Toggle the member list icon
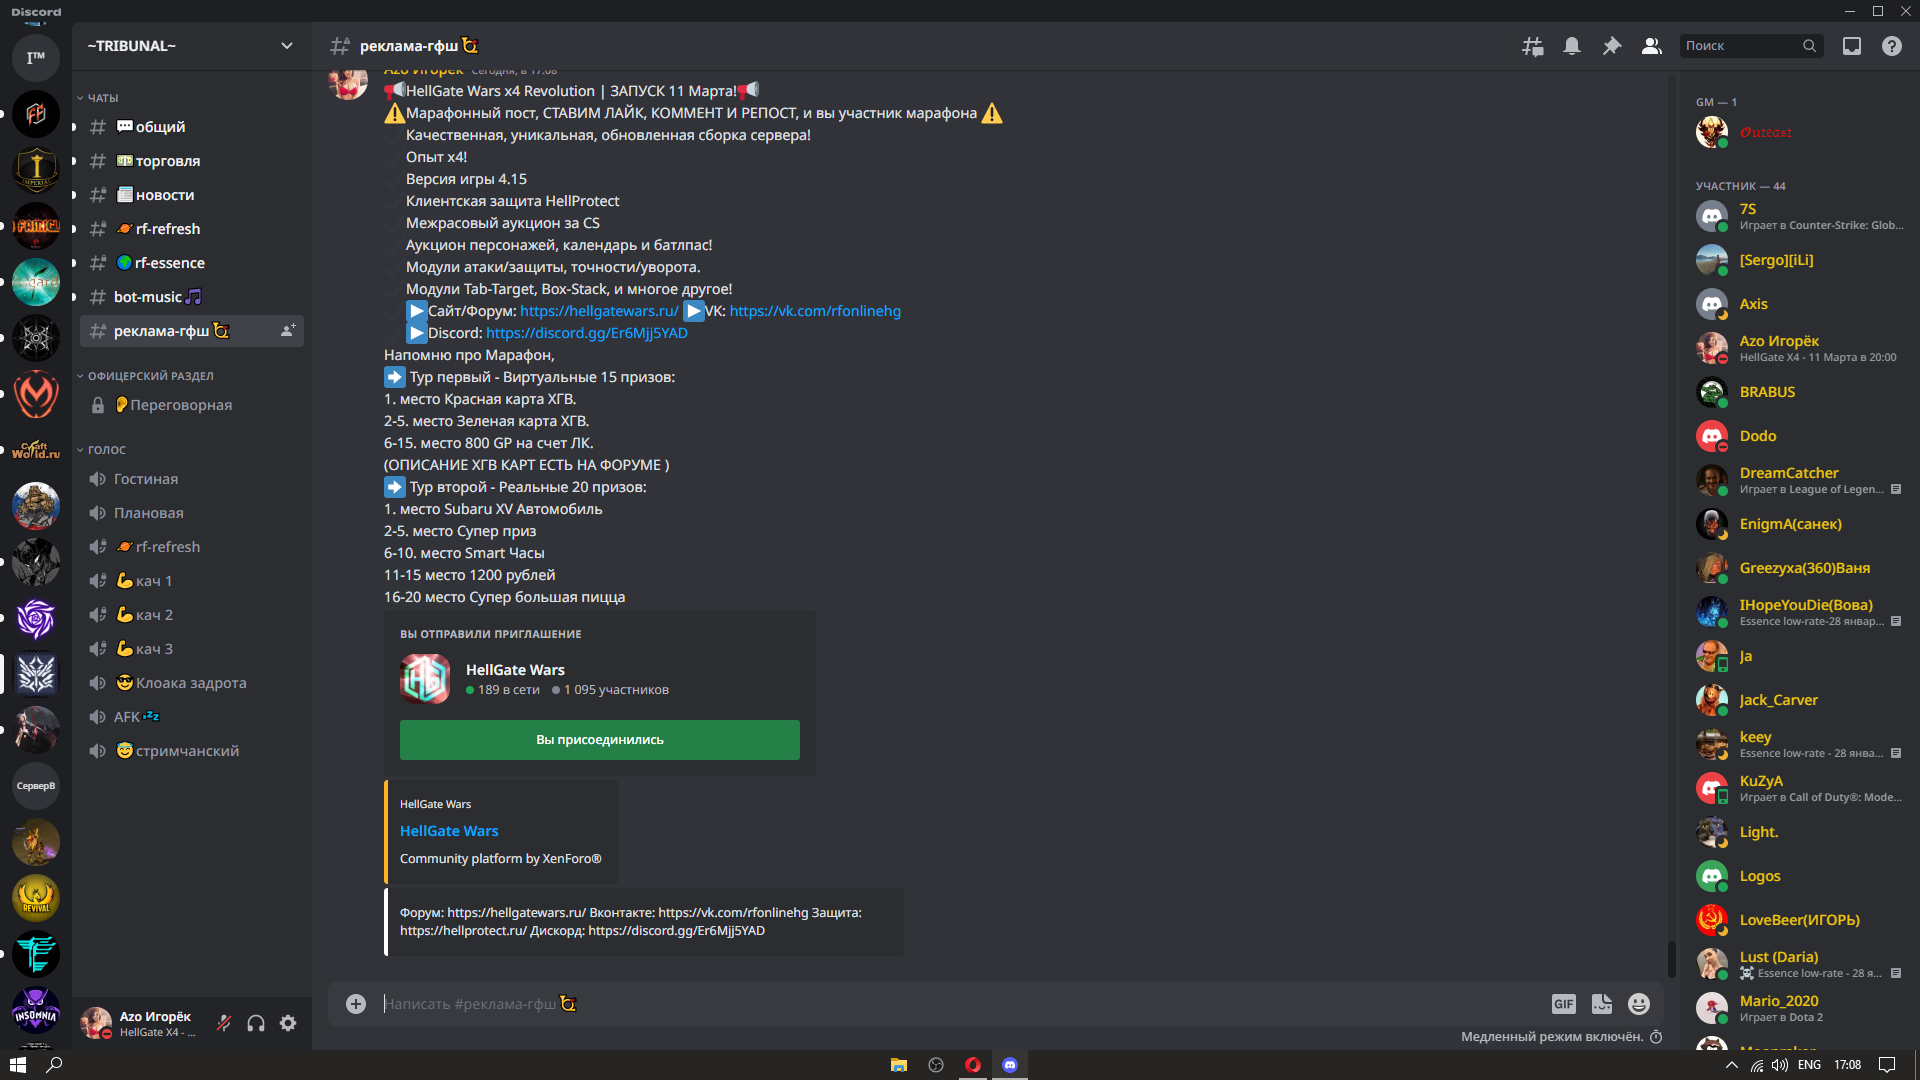The image size is (1920, 1080). (1652, 46)
